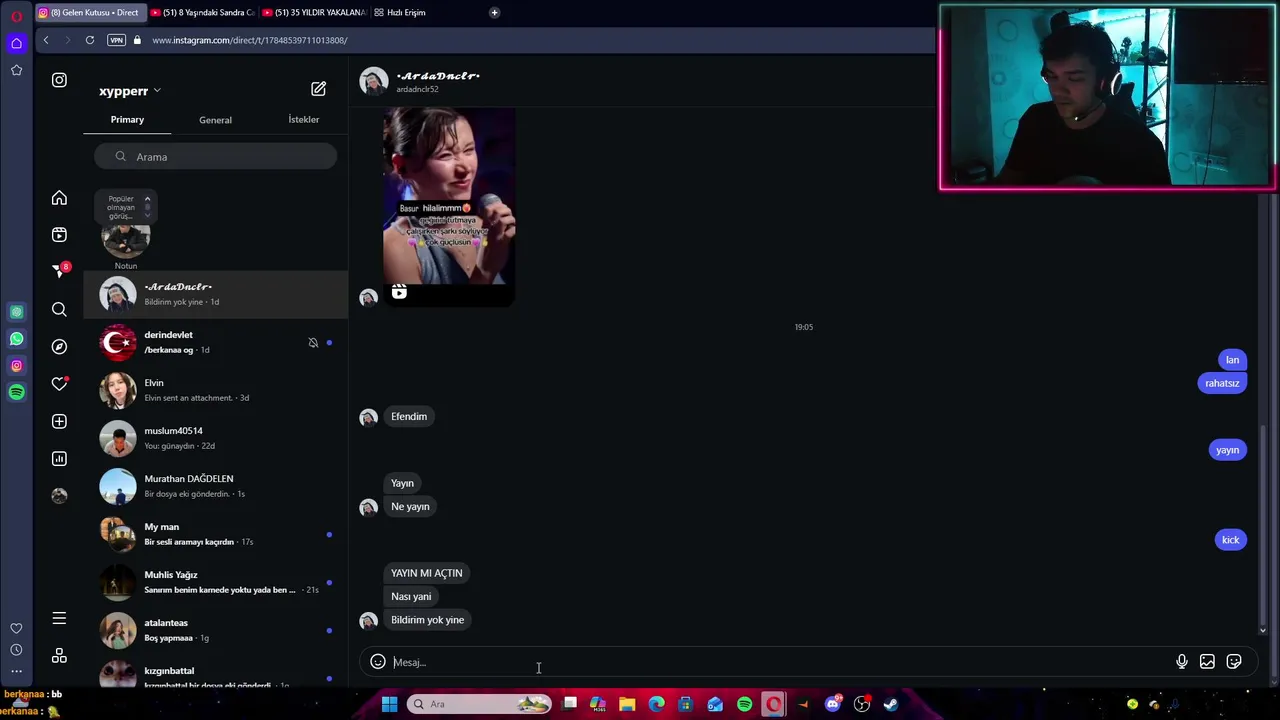
Task: Choose a sticker or GIF icon
Action: [x=1234, y=662]
